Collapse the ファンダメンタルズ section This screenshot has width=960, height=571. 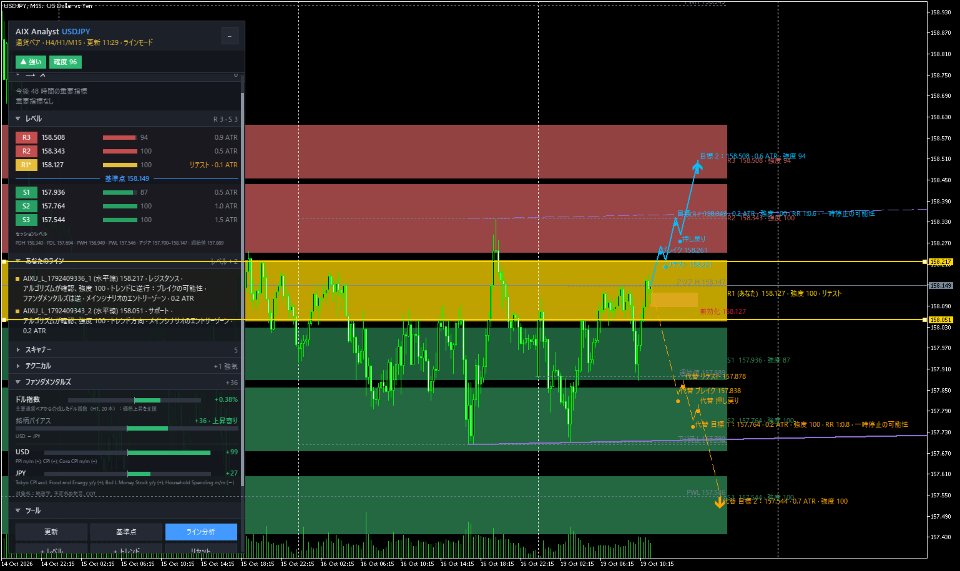click(18, 382)
